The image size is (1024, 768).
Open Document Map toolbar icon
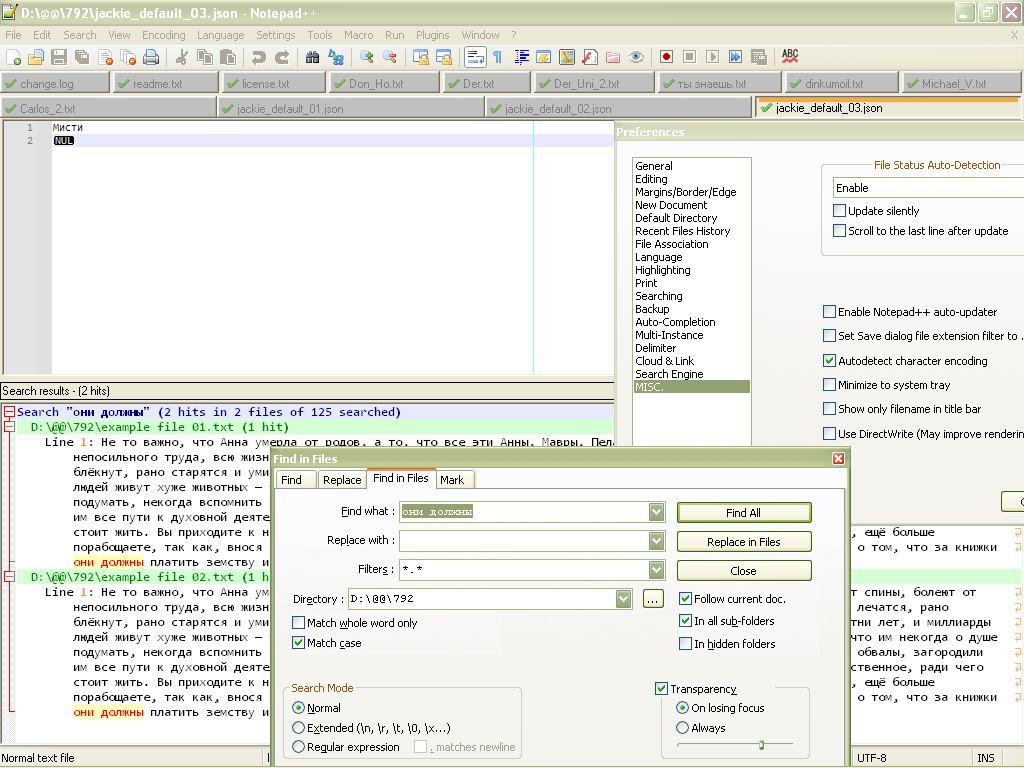pyautogui.click(x=567, y=57)
